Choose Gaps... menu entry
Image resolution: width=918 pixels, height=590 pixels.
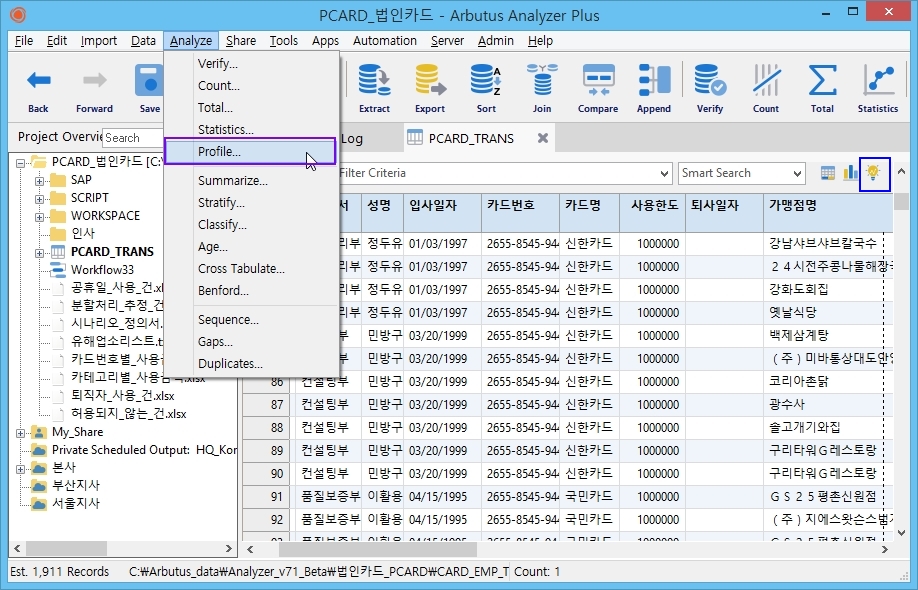[215, 342]
